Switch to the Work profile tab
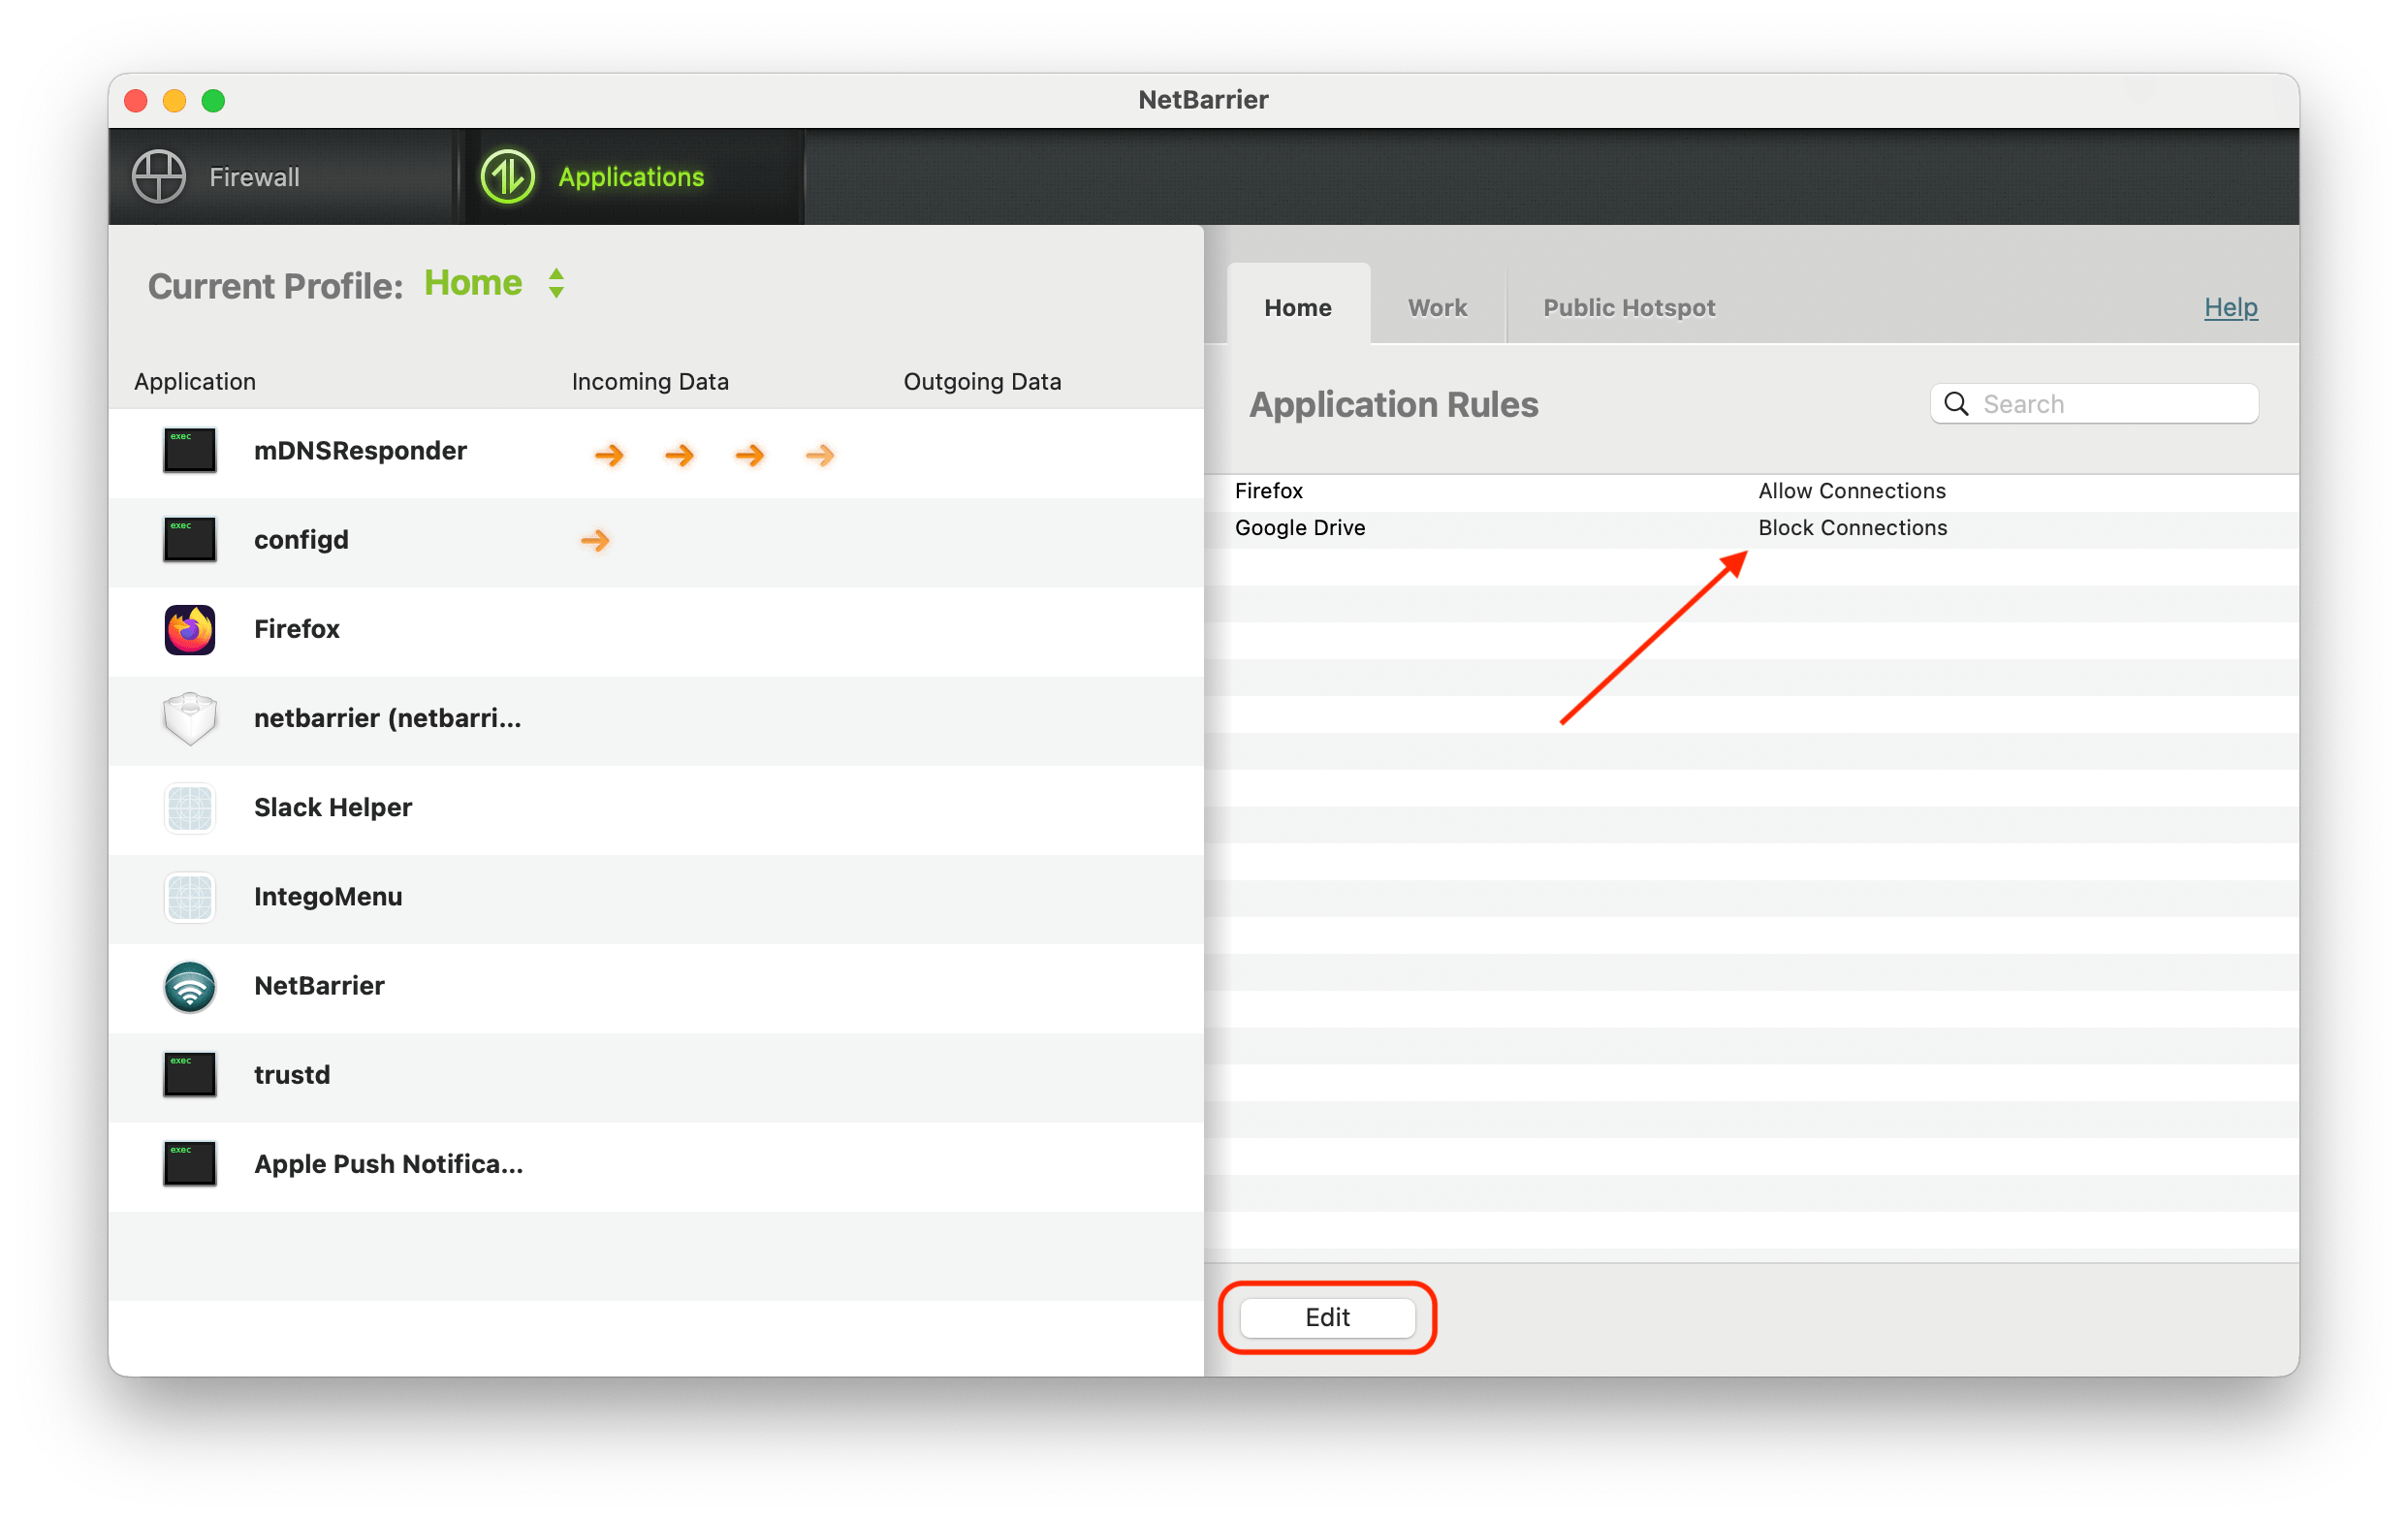2408x1520 pixels. point(1437,307)
